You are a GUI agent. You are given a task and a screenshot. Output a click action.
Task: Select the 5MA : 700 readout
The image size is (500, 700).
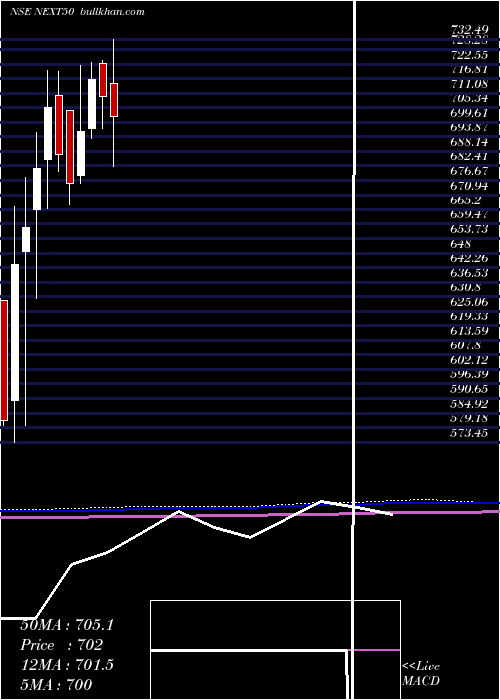[56, 684]
